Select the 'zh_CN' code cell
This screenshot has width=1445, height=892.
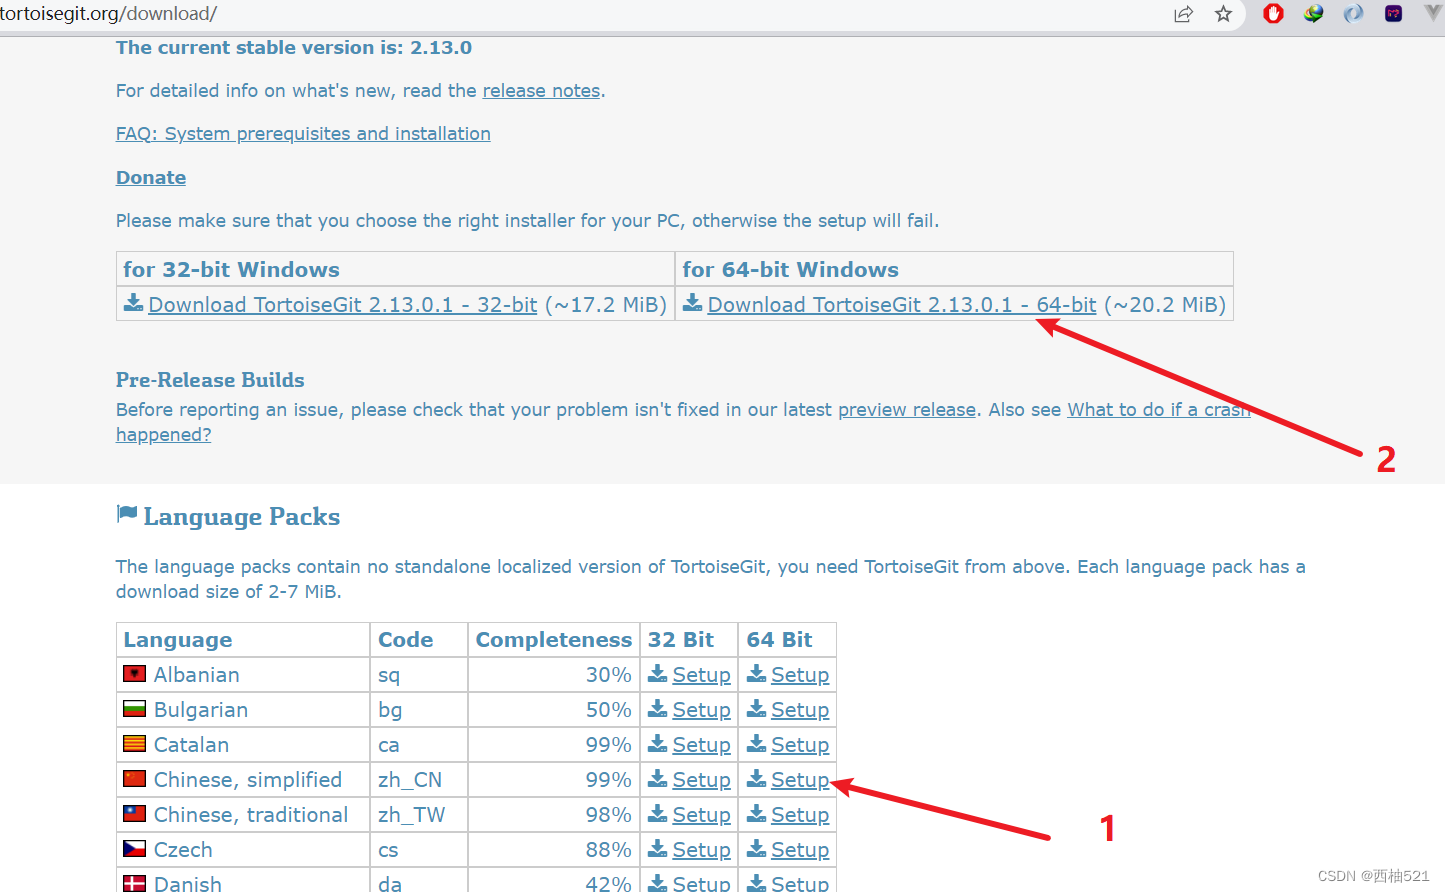419,780
